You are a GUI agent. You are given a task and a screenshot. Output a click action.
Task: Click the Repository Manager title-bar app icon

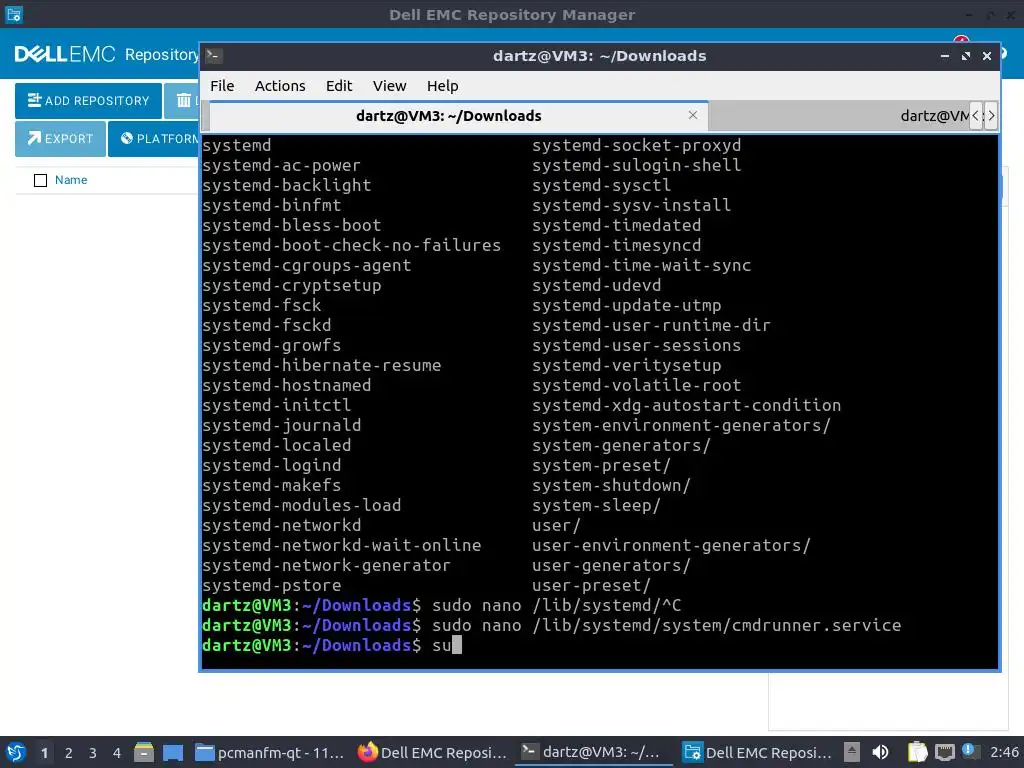click(14, 14)
